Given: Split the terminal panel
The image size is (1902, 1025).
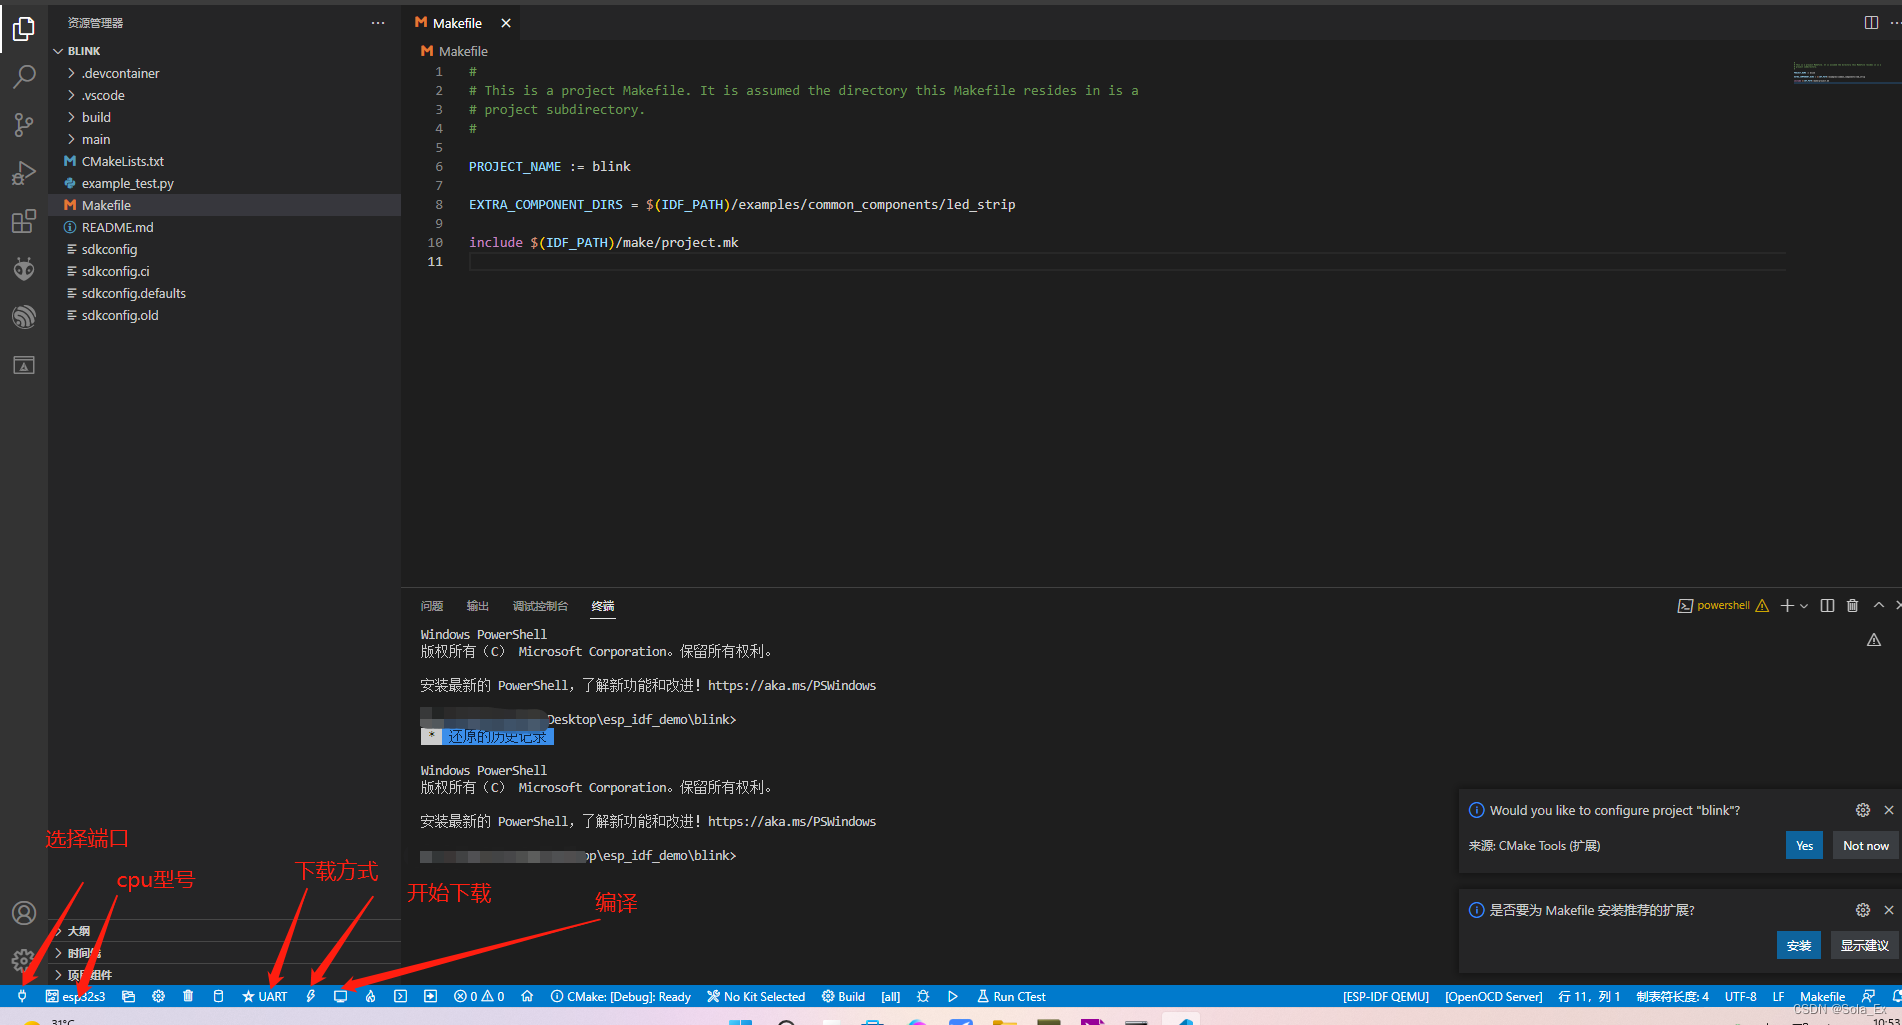Looking at the screenshot, I should 1827,605.
